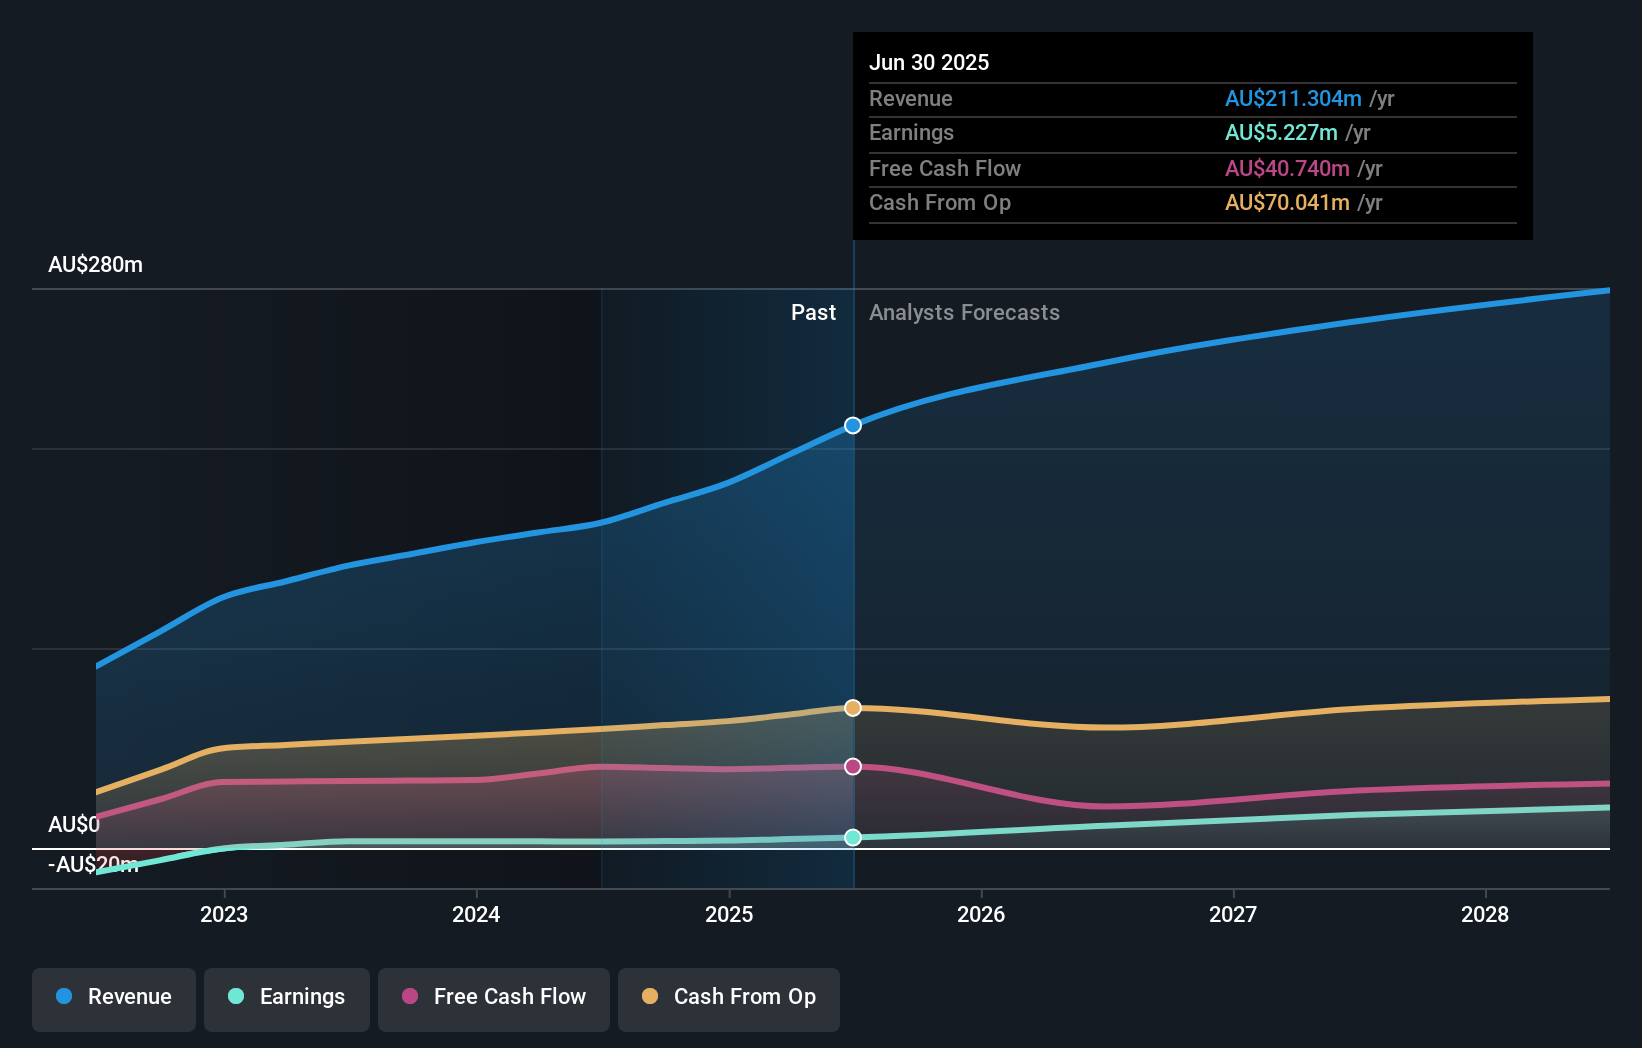Select the blue Revenue data point marker

click(x=852, y=425)
